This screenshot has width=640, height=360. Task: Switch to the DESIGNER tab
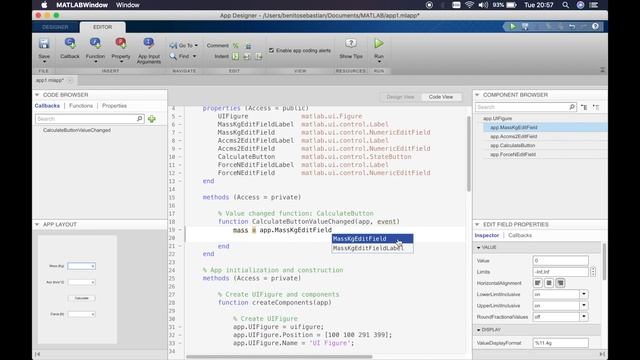tap(55, 27)
